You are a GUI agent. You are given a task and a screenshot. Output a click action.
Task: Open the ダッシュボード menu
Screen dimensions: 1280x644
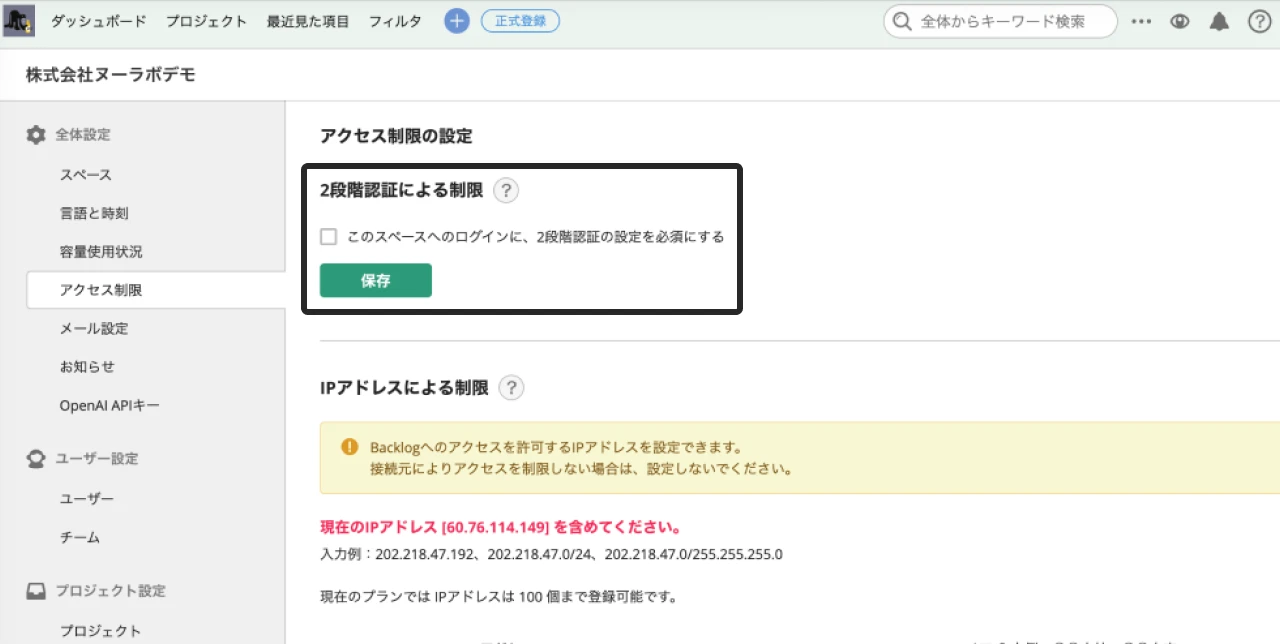click(x=98, y=20)
